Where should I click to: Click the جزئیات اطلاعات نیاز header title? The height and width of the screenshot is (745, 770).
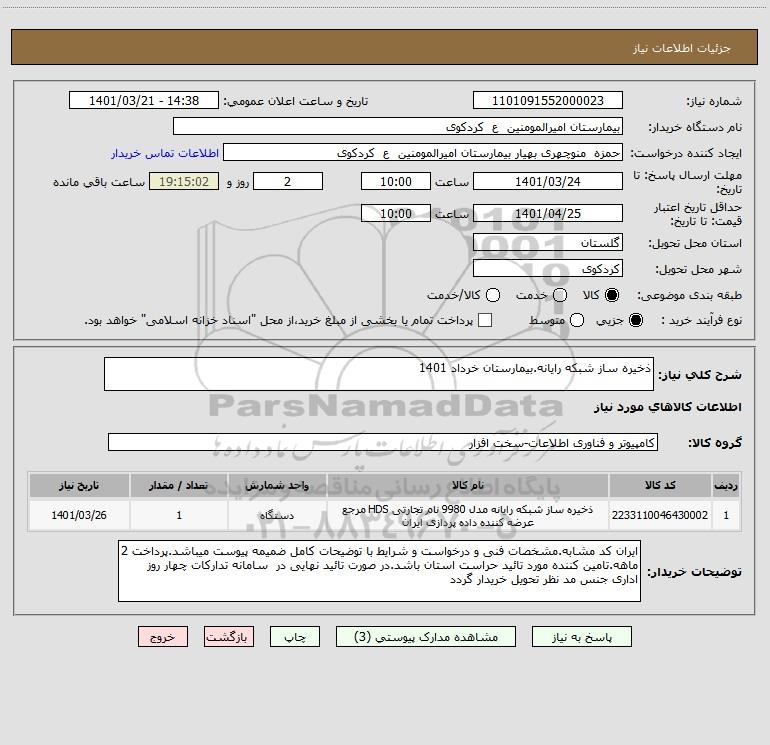coord(682,48)
